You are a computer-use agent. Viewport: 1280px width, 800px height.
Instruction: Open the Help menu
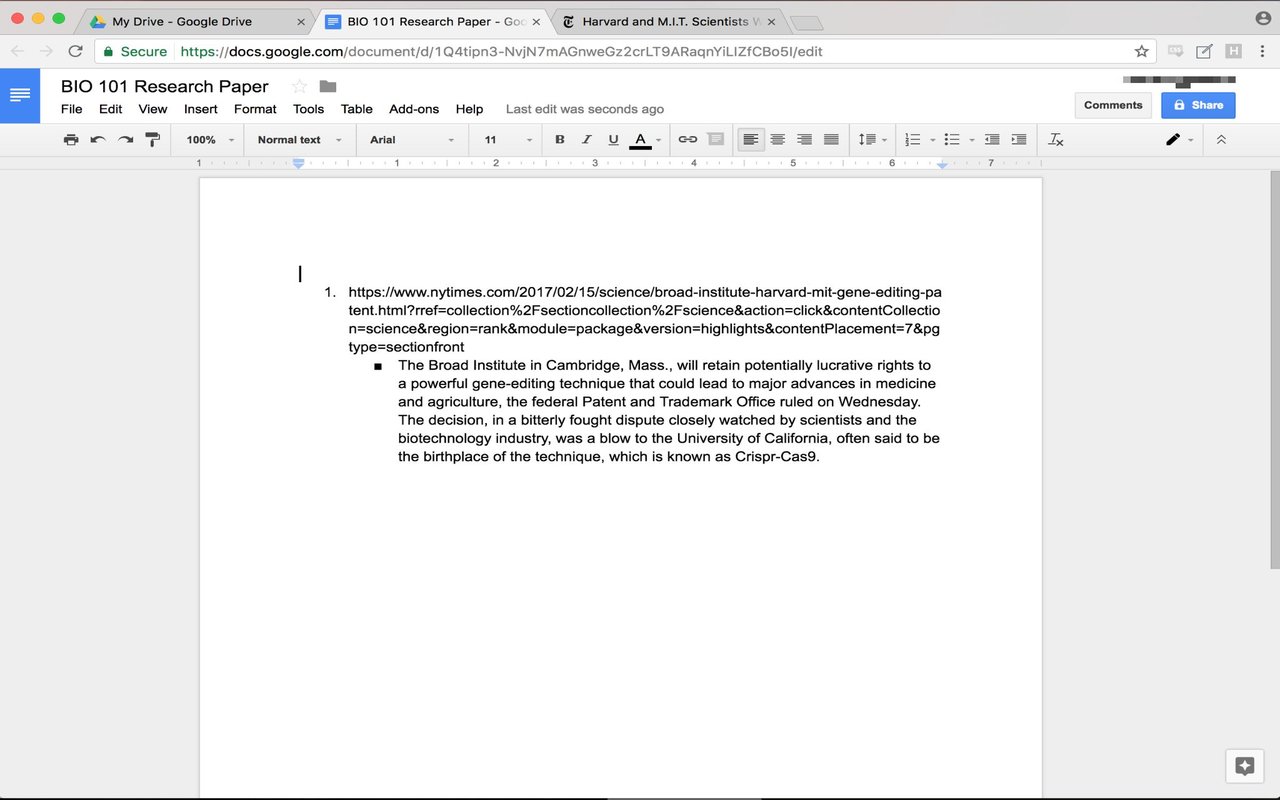tap(469, 109)
